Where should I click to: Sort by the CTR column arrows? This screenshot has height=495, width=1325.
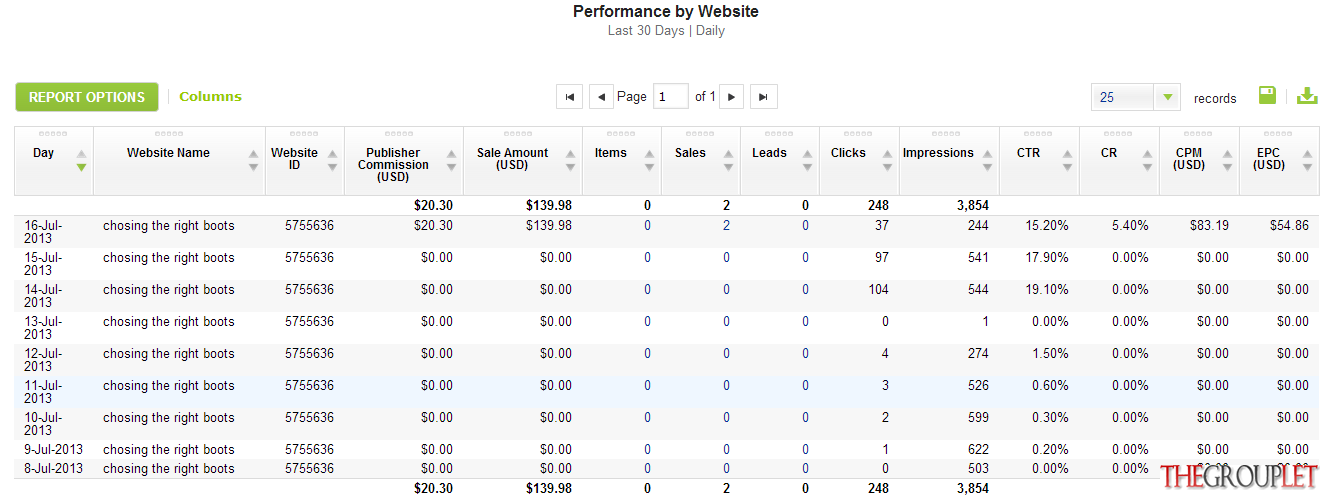tap(1068, 160)
